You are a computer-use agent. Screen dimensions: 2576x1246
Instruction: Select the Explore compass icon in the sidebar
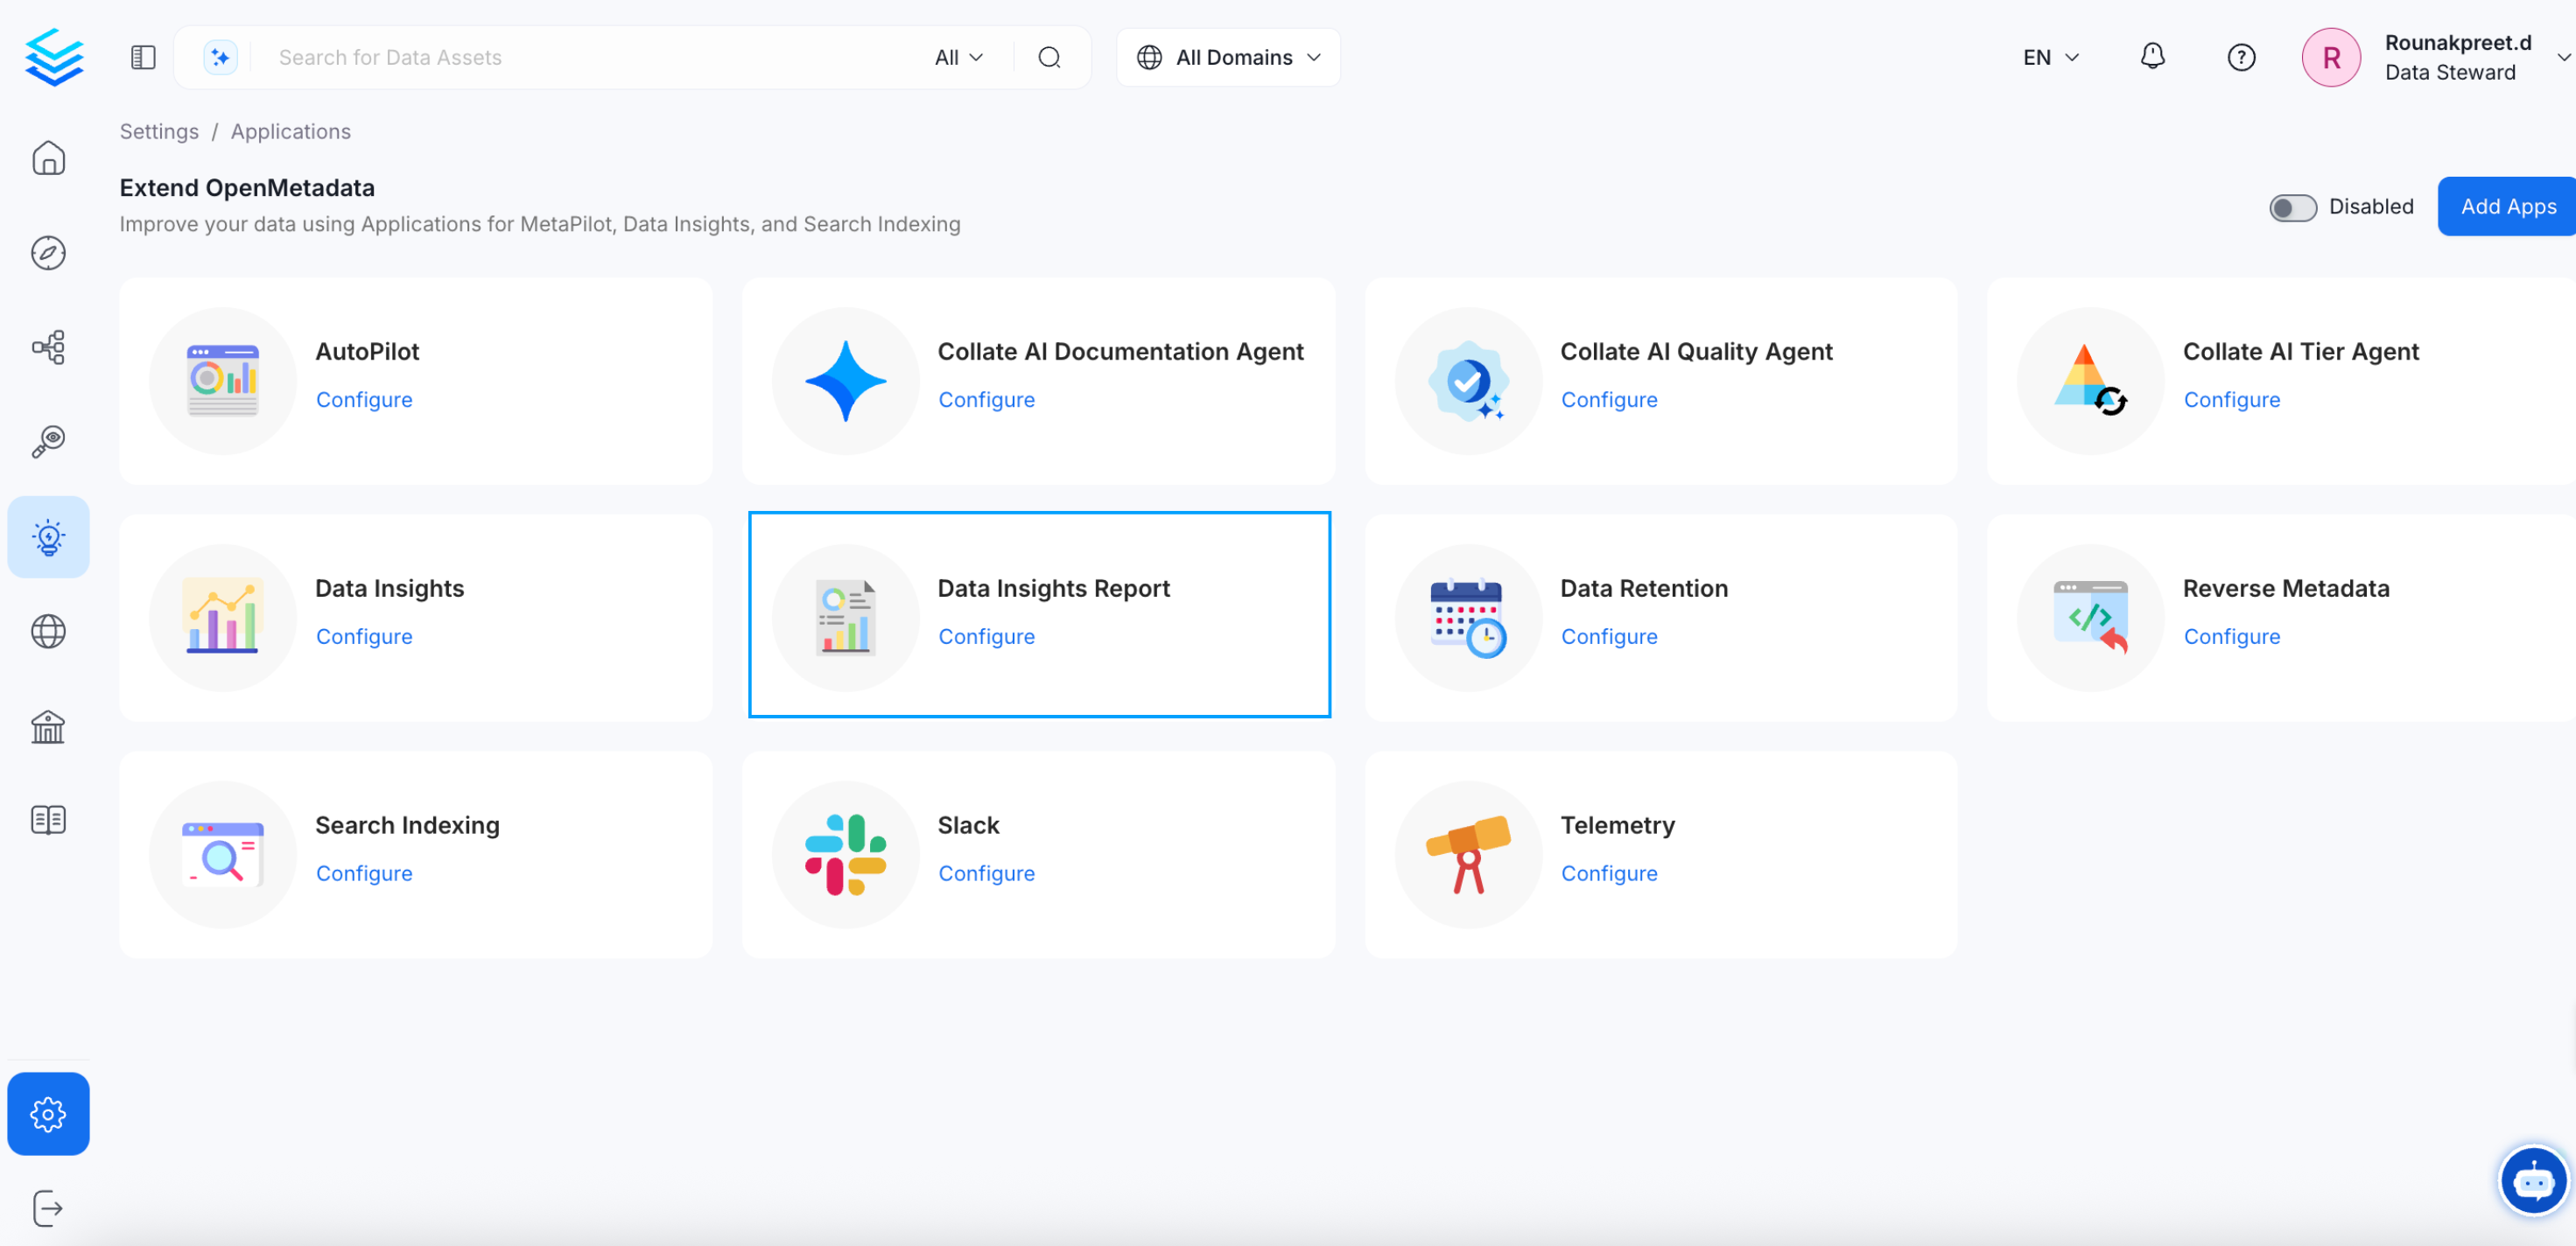[x=48, y=253]
